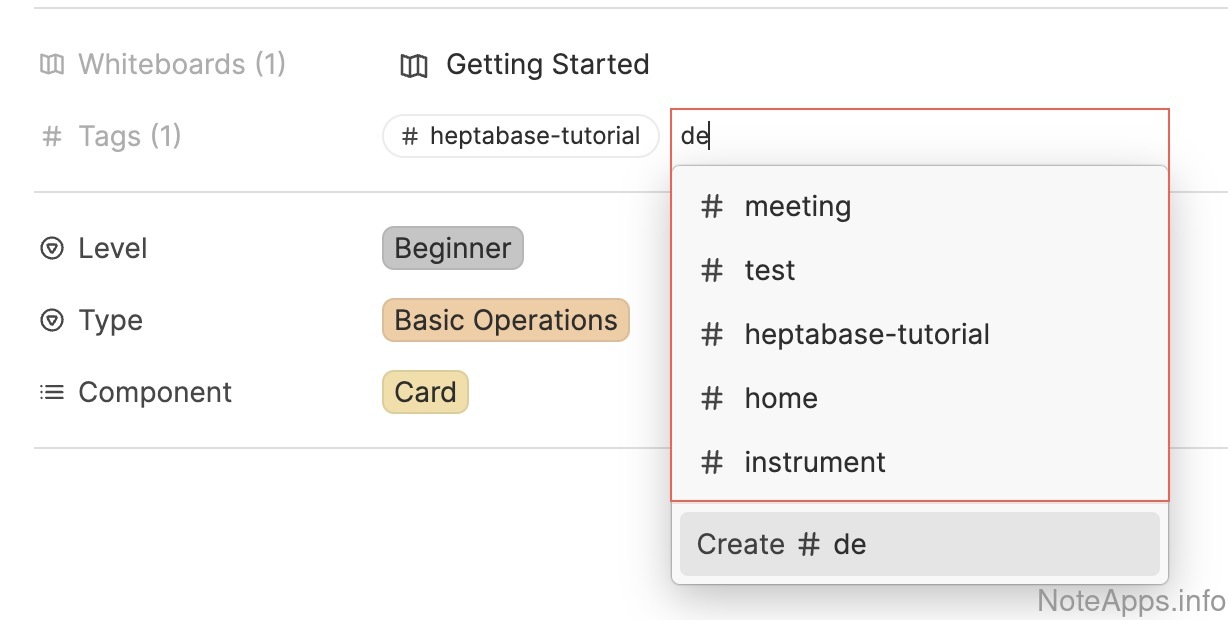Open the Basic Operations type dropdown
This screenshot has width=1228, height=620.
[506, 321]
